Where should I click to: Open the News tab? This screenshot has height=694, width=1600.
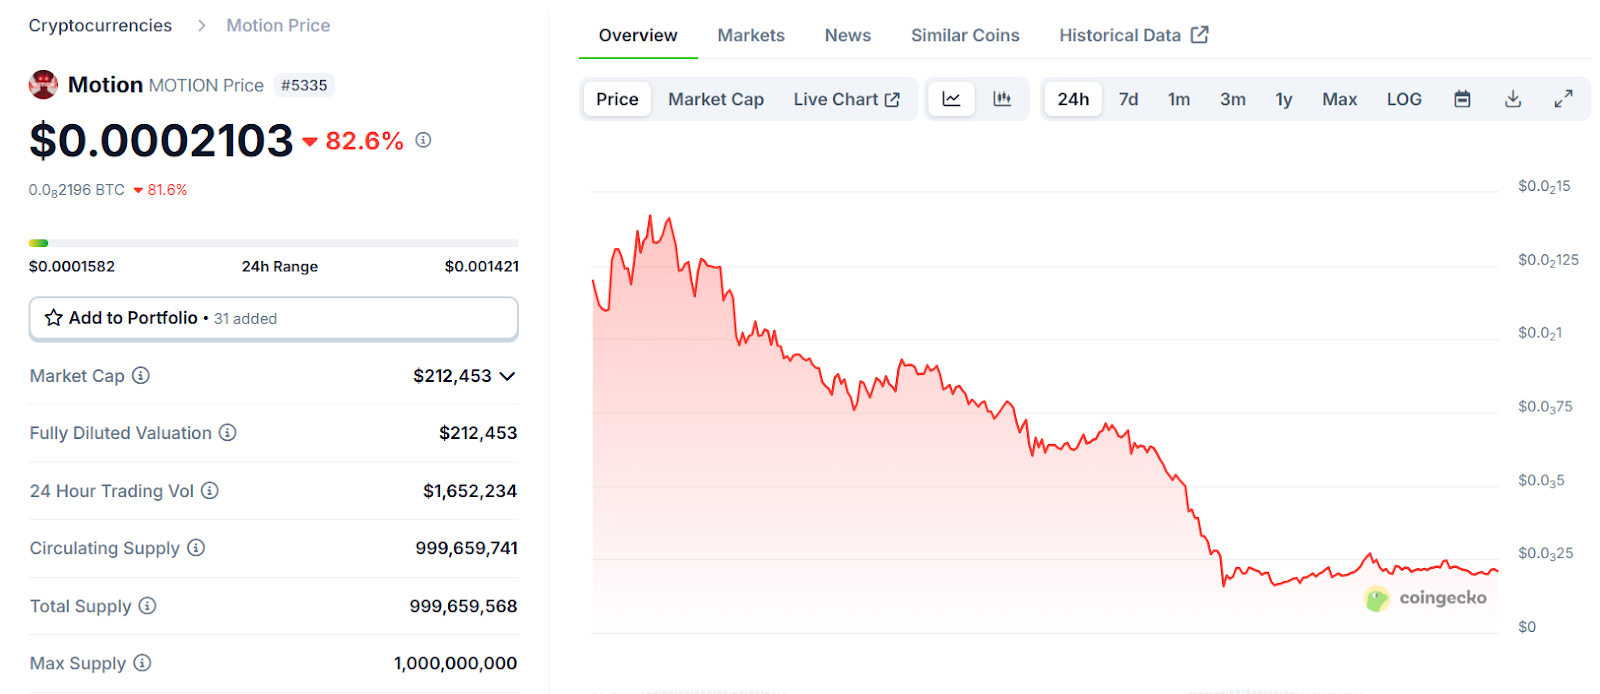coord(848,35)
